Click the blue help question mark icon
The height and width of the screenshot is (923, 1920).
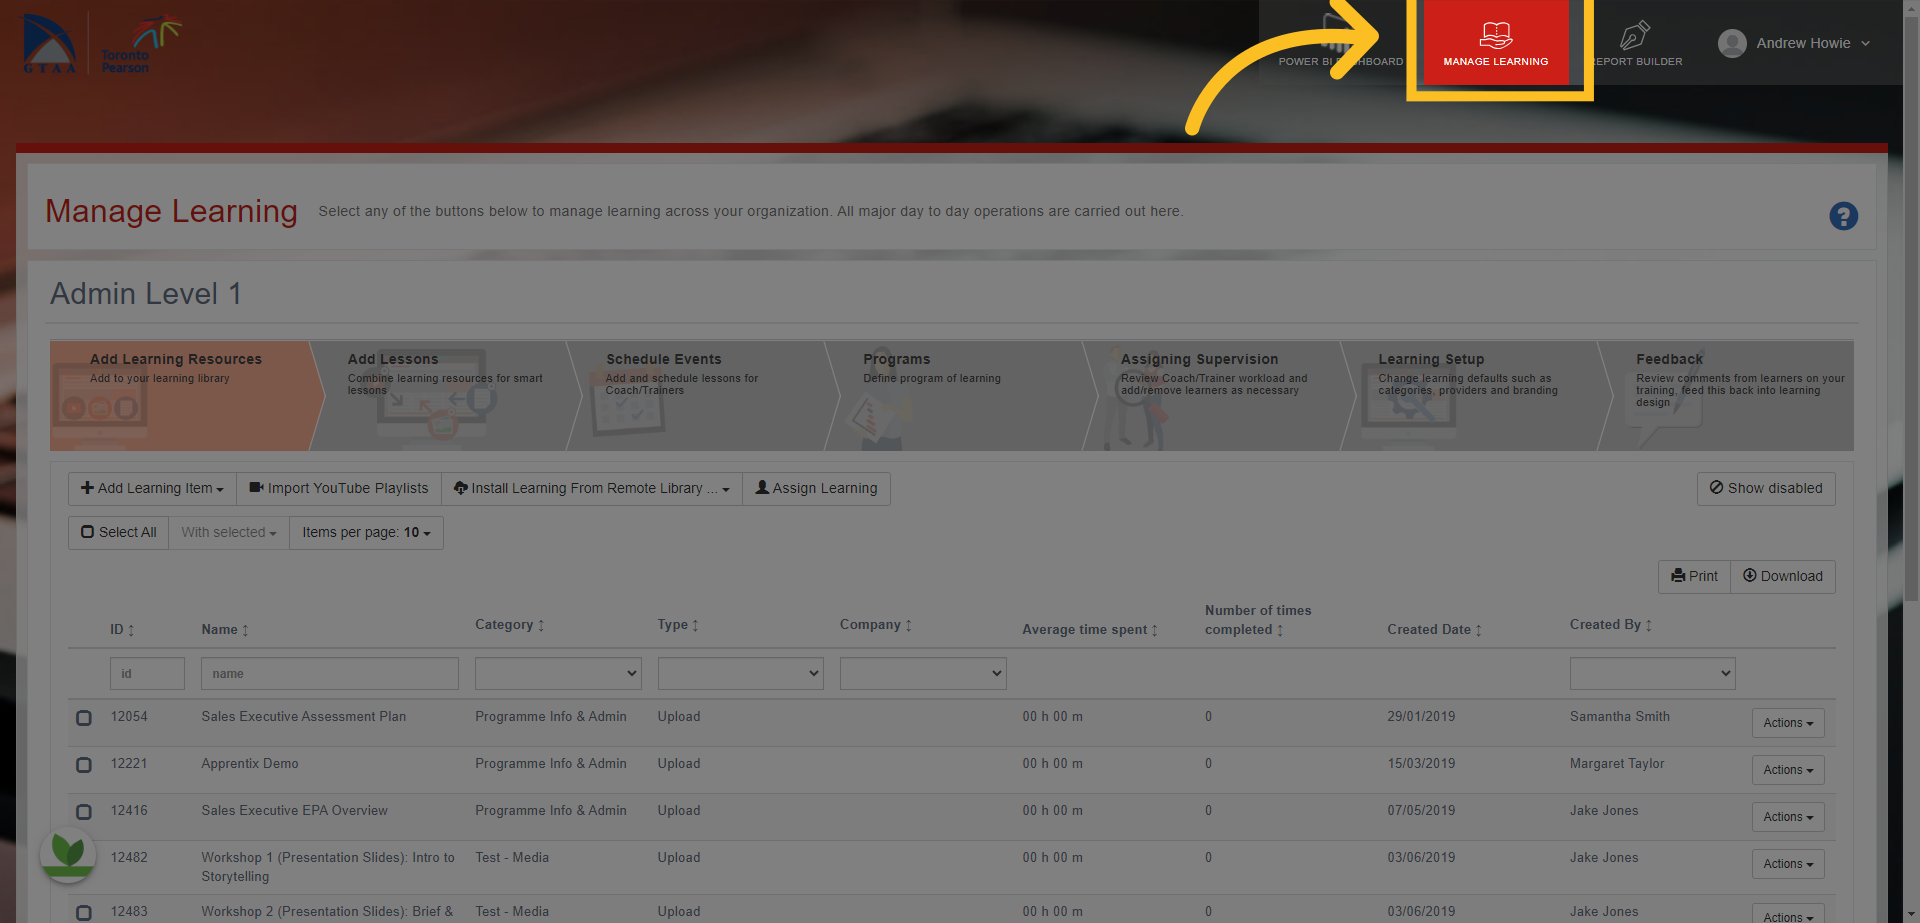pyautogui.click(x=1843, y=216)
